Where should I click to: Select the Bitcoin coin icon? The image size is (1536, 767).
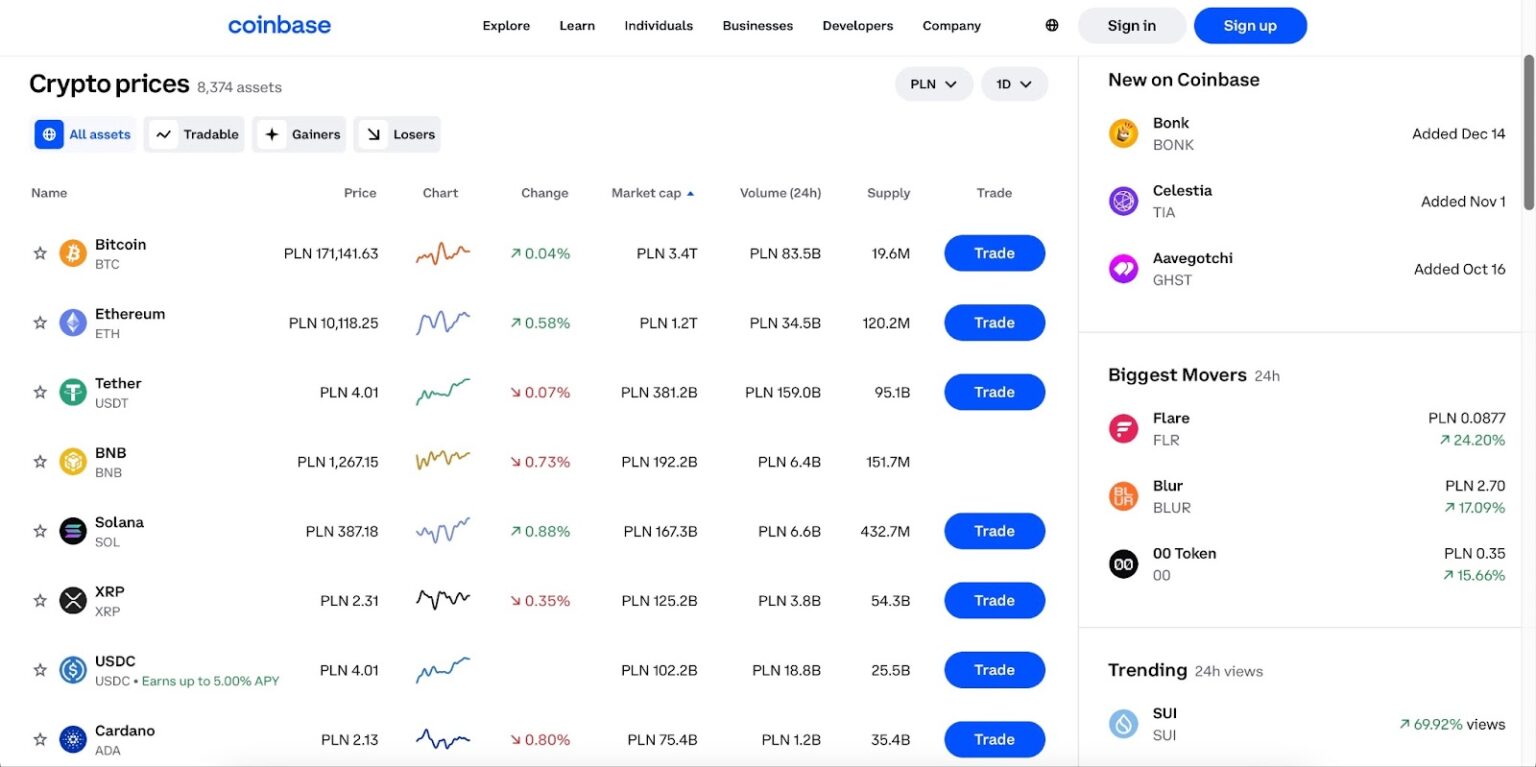(72, 253)
